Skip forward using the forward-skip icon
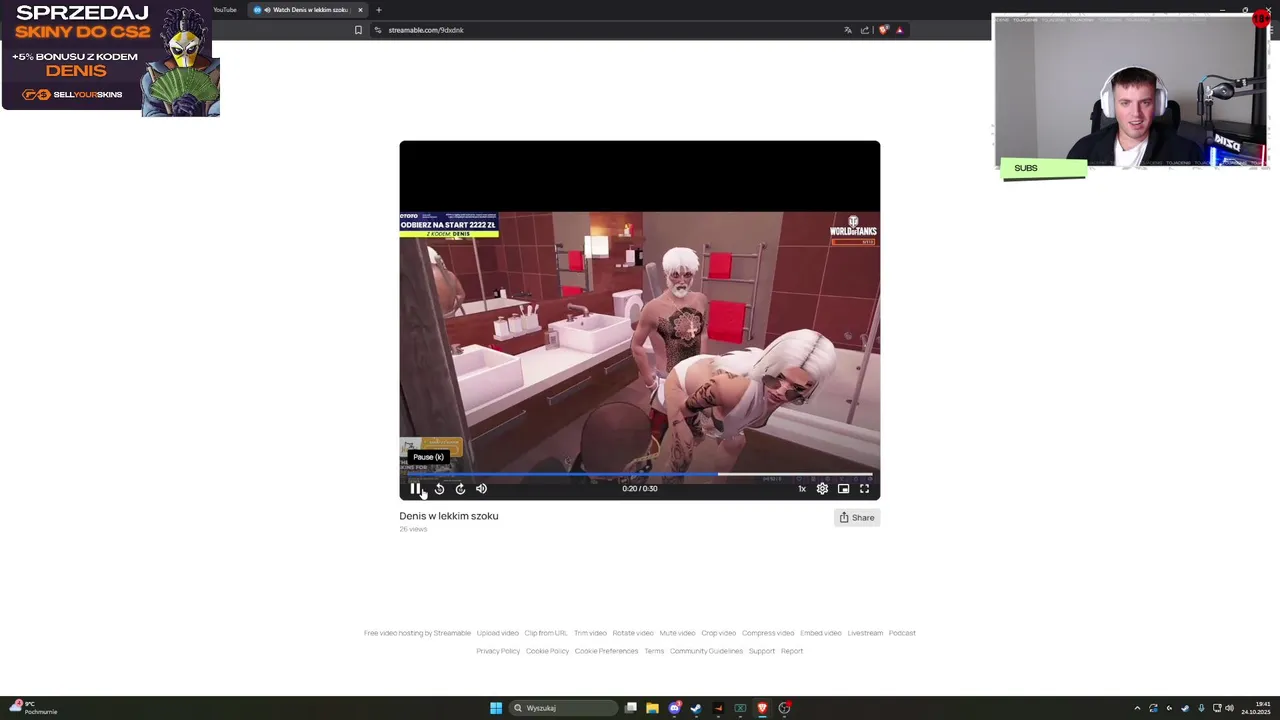This screenshot has height=720, width=1280. [460, 488]
